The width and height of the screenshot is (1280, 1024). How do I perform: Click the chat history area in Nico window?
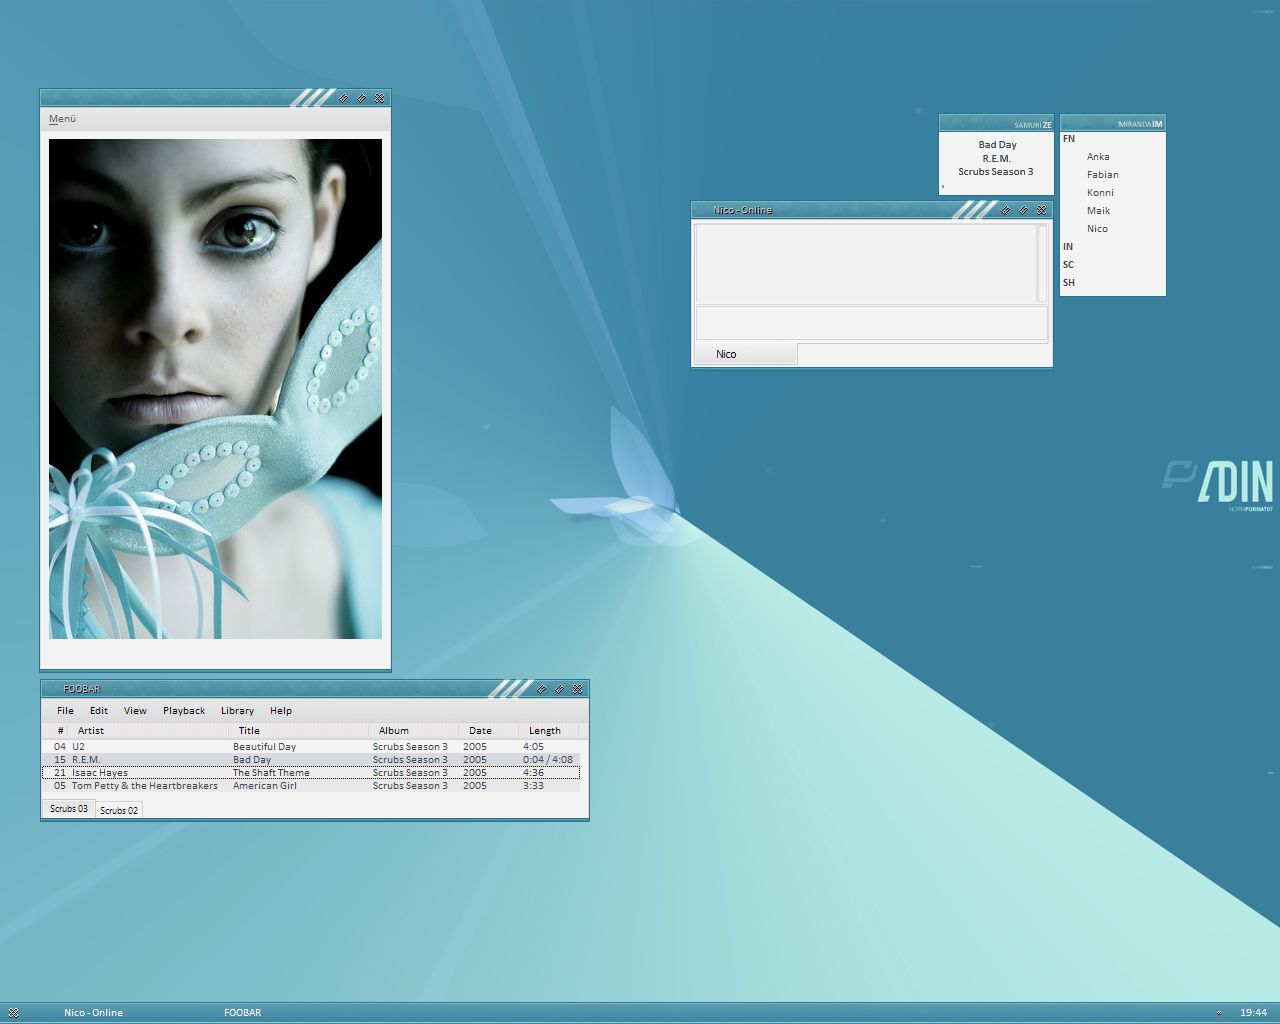click(866, 263)
